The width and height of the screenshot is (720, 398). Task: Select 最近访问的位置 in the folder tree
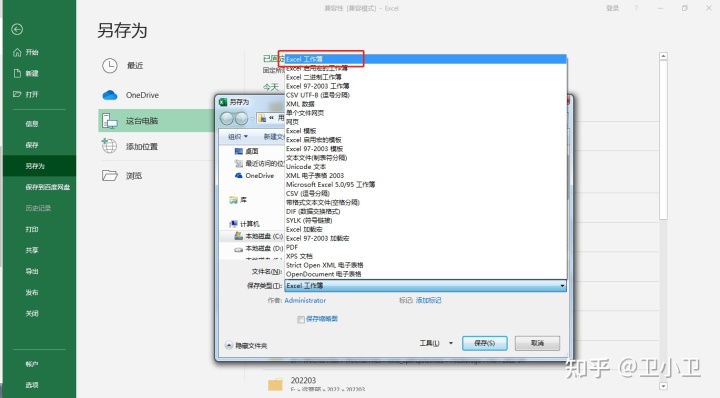tap(264, 163)
